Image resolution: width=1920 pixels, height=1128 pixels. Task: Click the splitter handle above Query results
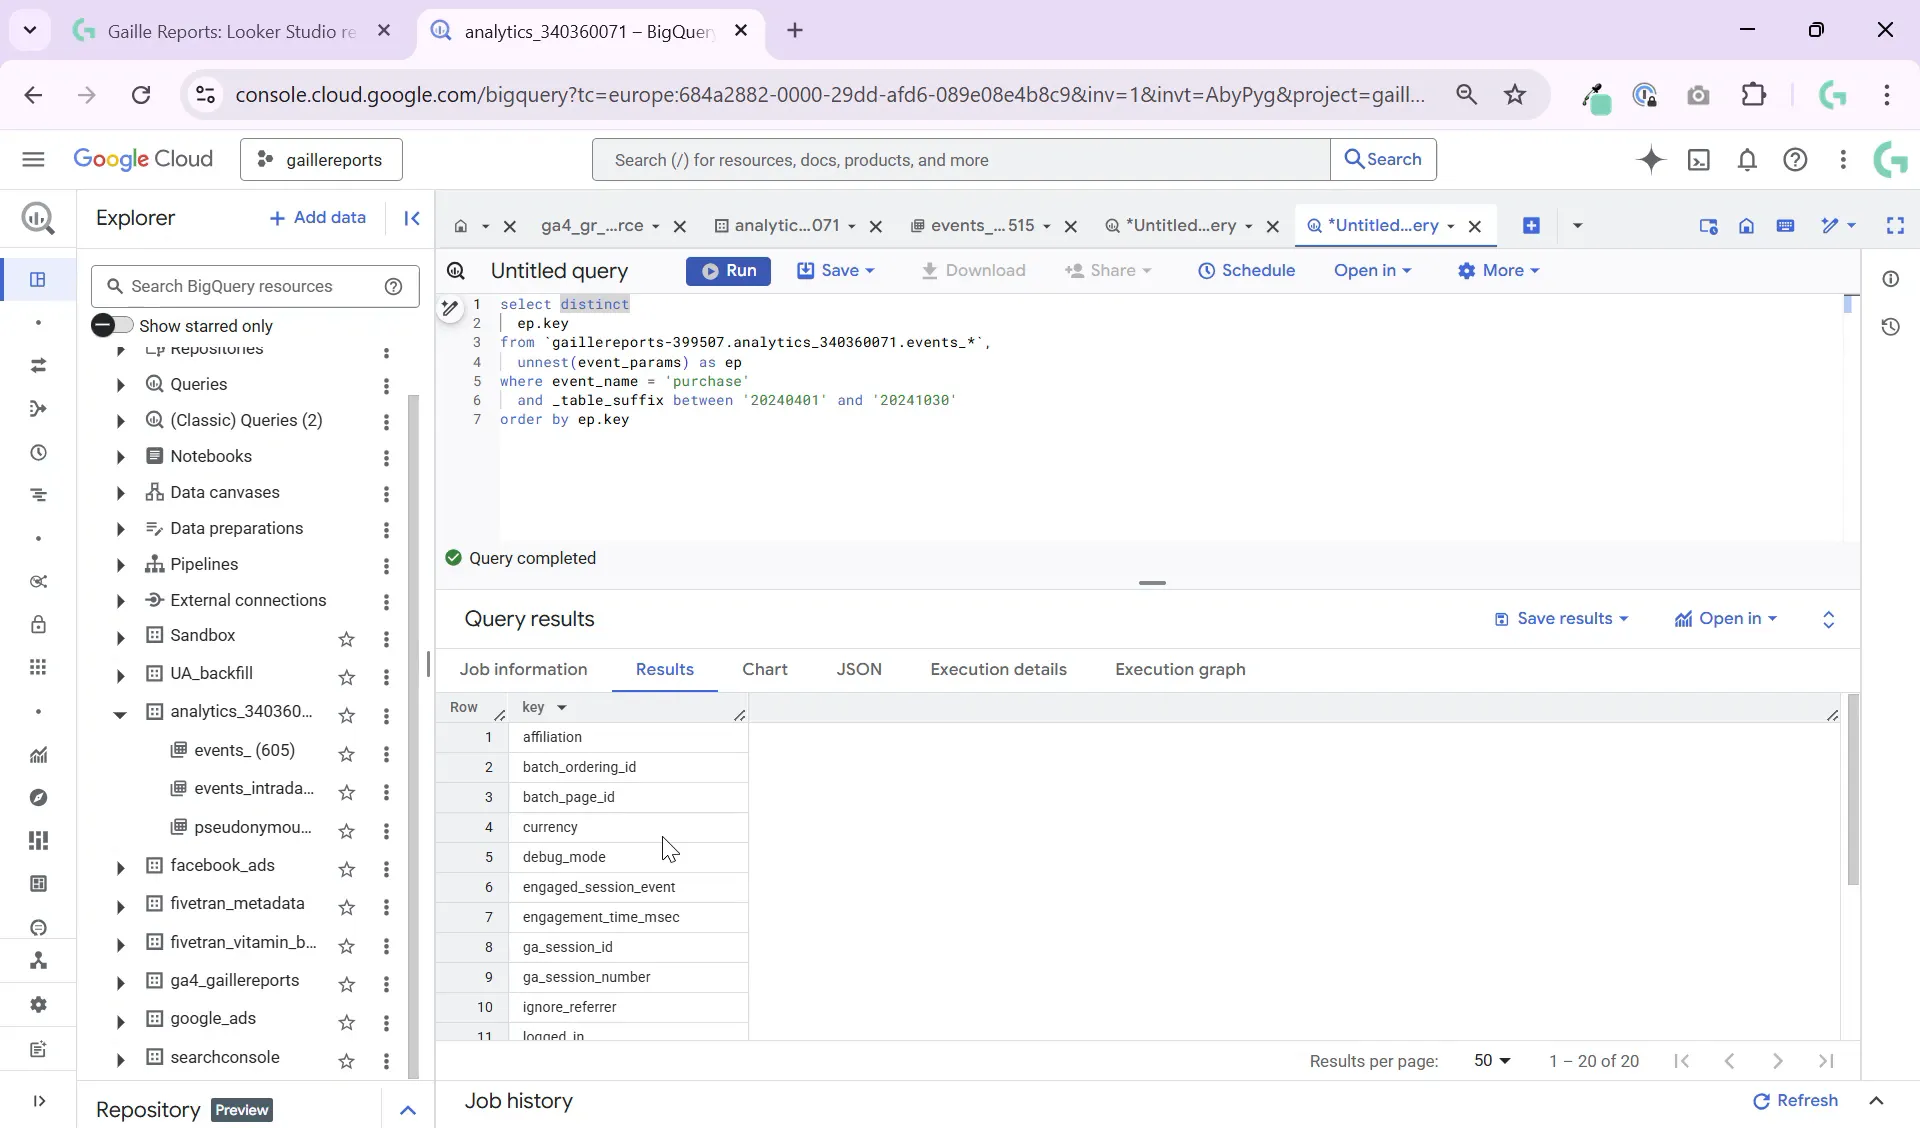coord(1152,583)
